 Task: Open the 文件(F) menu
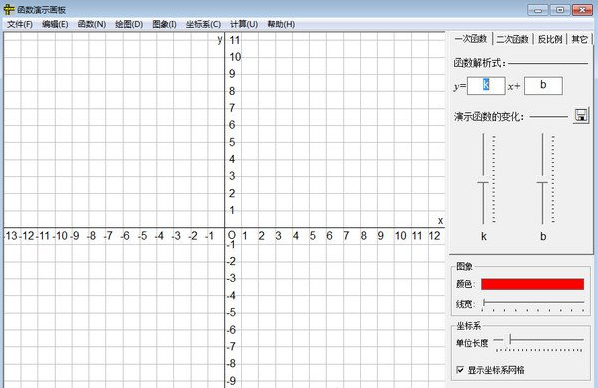tap(20, 24)
